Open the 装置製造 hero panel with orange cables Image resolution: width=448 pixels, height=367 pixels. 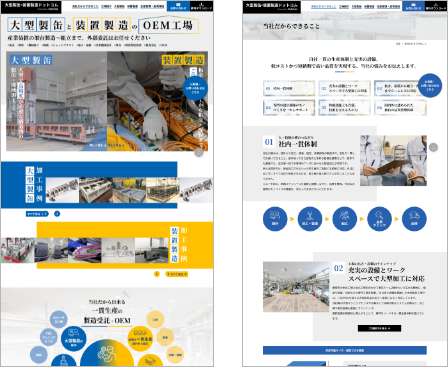point(157,101)
